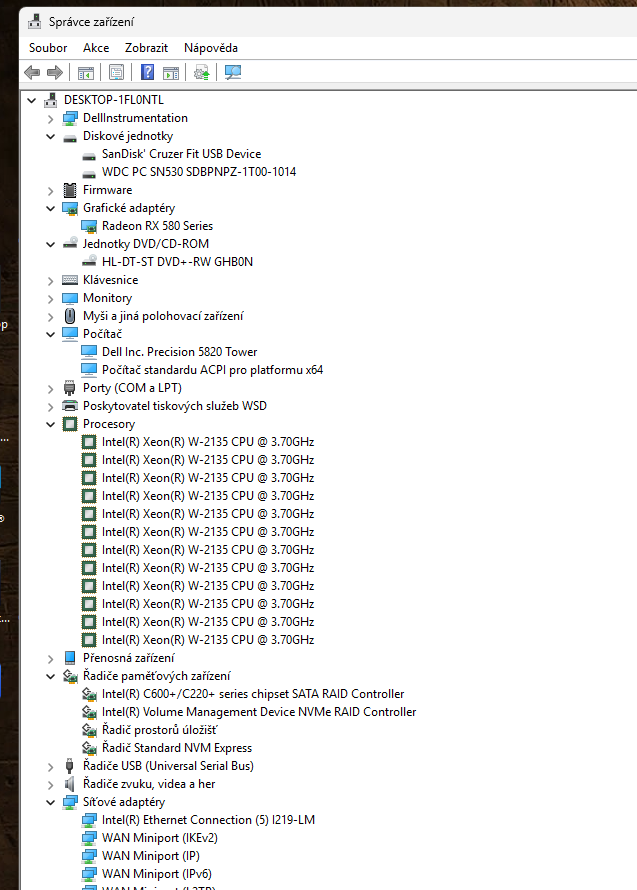The width and height of the screenshot is (637, 890).
Task: Collapse the Grafické adaptéry node
Action: (x=51, y=208)
